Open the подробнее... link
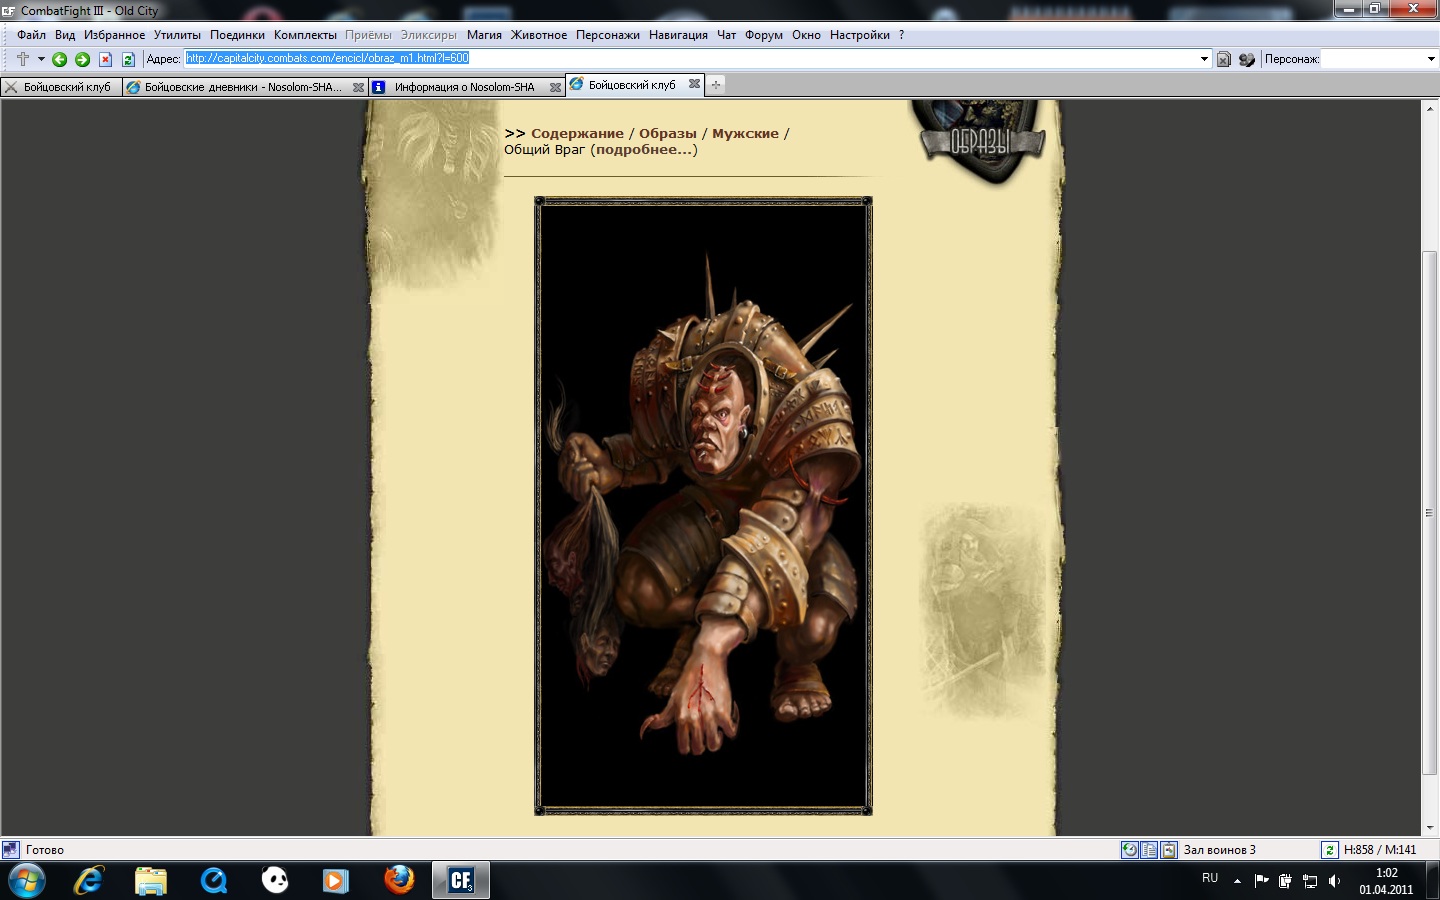This screenshot has width=1440, height=900. tap(644, 149)
